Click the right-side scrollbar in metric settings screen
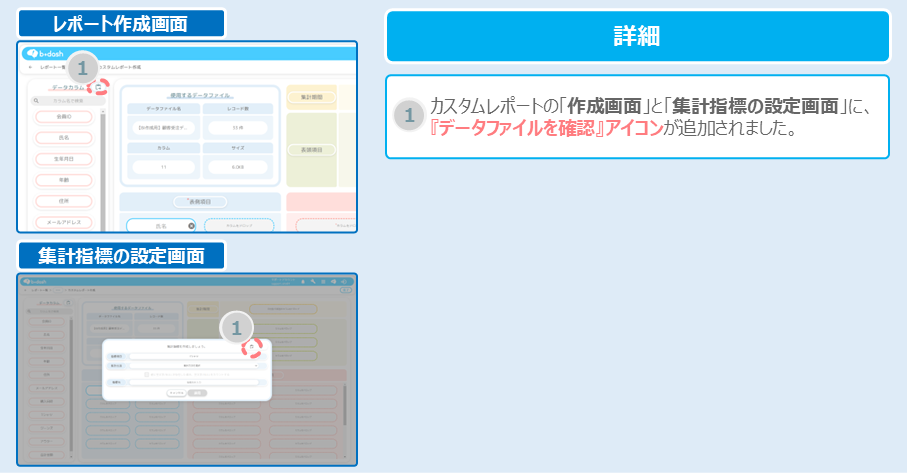Viewport: 907px width, 473px height. [x=345, y=405]
